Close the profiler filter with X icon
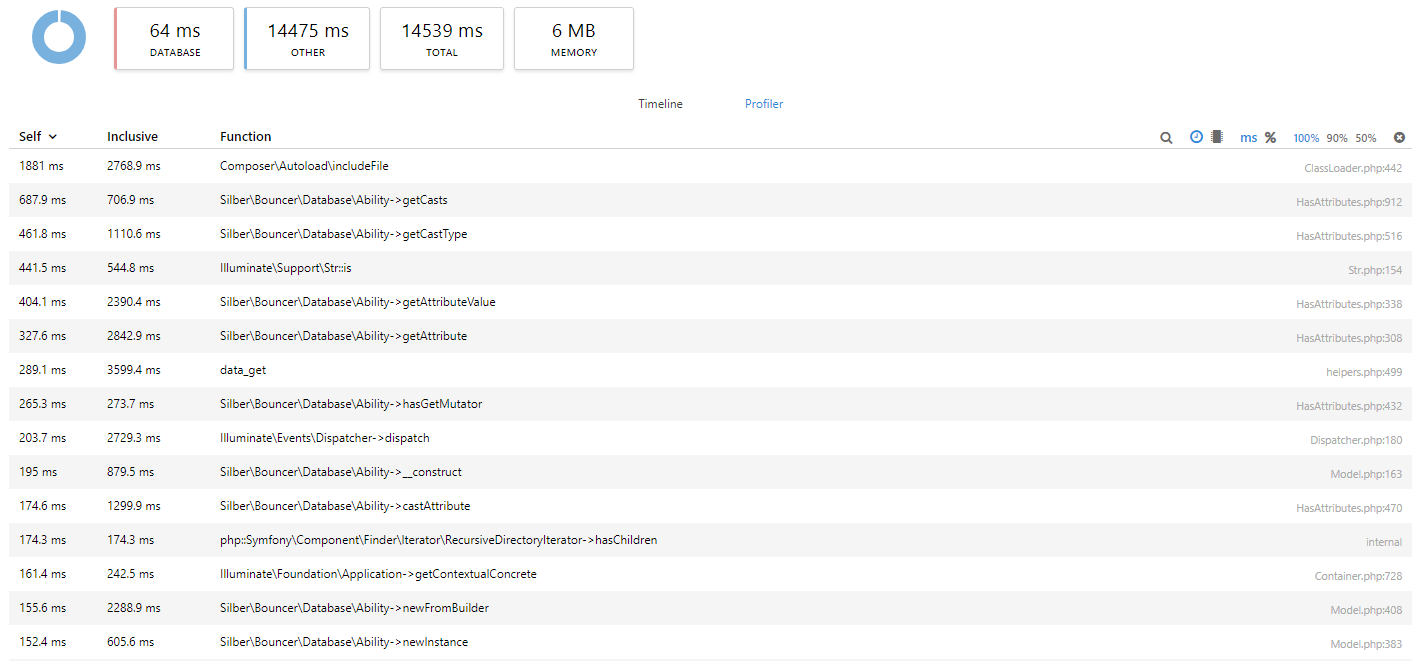 tap(1400, 138)
